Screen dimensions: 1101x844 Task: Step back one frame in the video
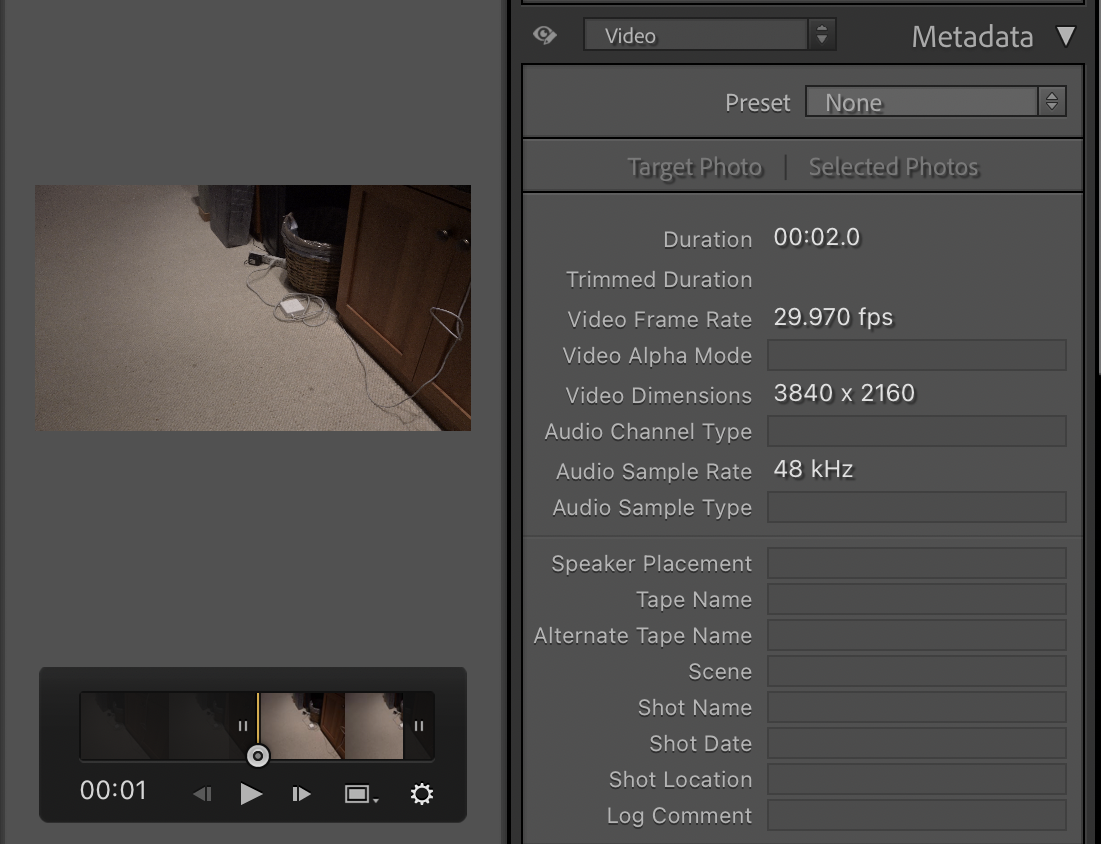point(203,793)
